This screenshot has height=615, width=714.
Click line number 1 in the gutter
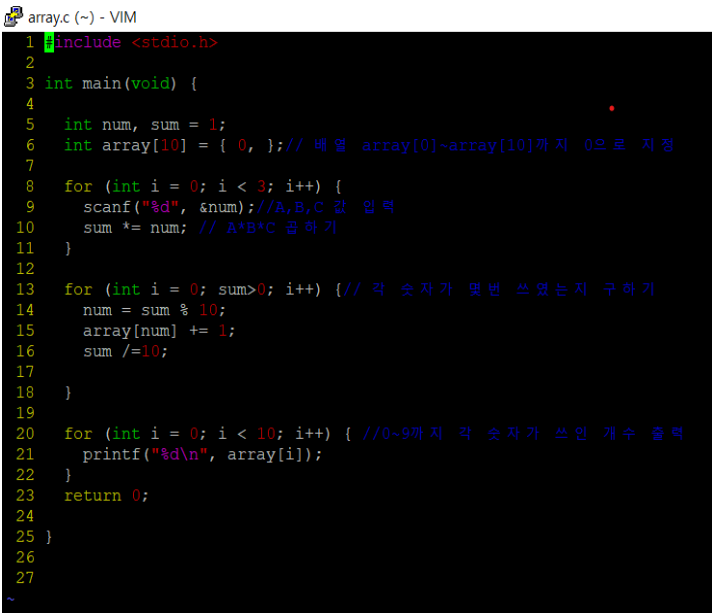(x=30, y=42)
